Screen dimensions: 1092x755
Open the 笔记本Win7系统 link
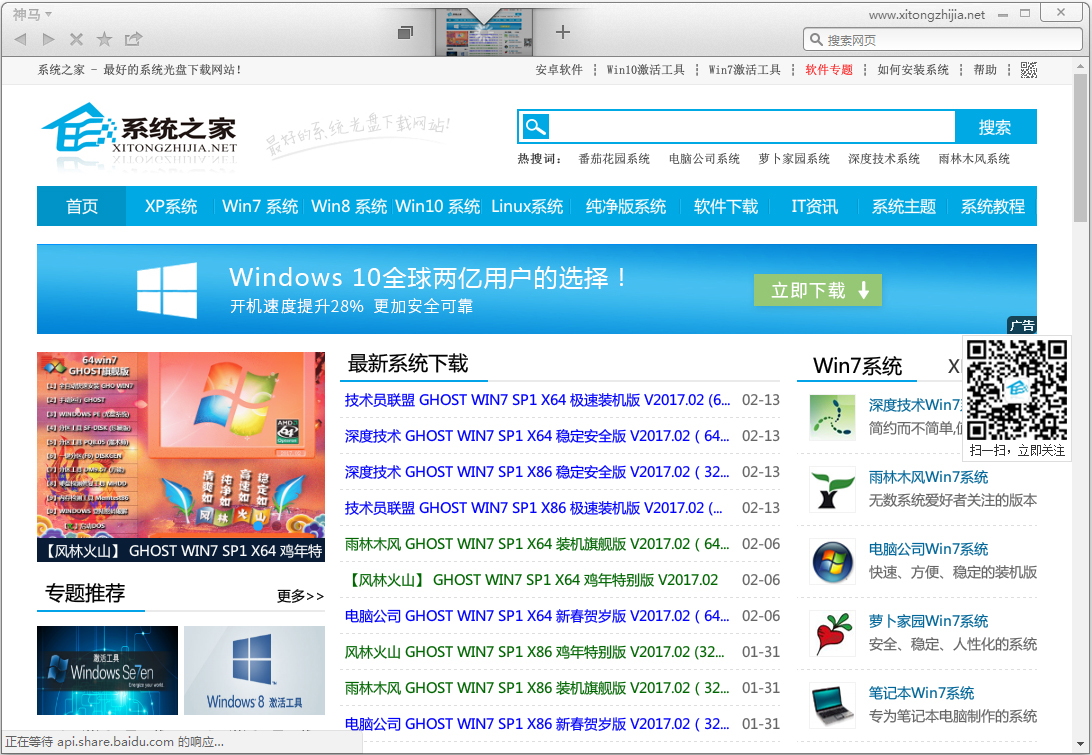point(921,693)
